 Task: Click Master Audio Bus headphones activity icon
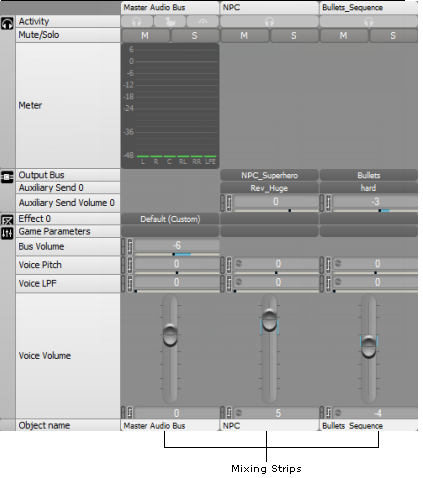(137, 22)
